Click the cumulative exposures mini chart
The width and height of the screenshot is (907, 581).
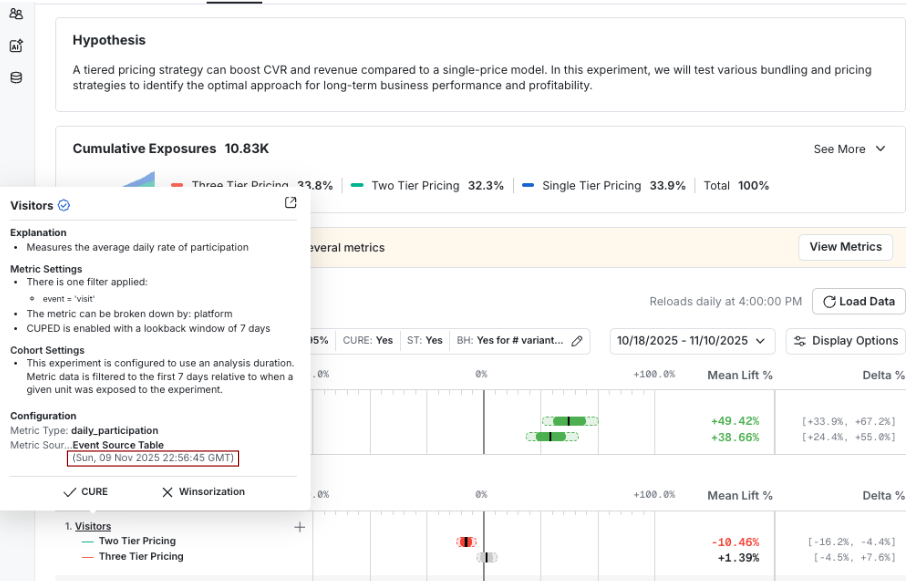(139, 179)
